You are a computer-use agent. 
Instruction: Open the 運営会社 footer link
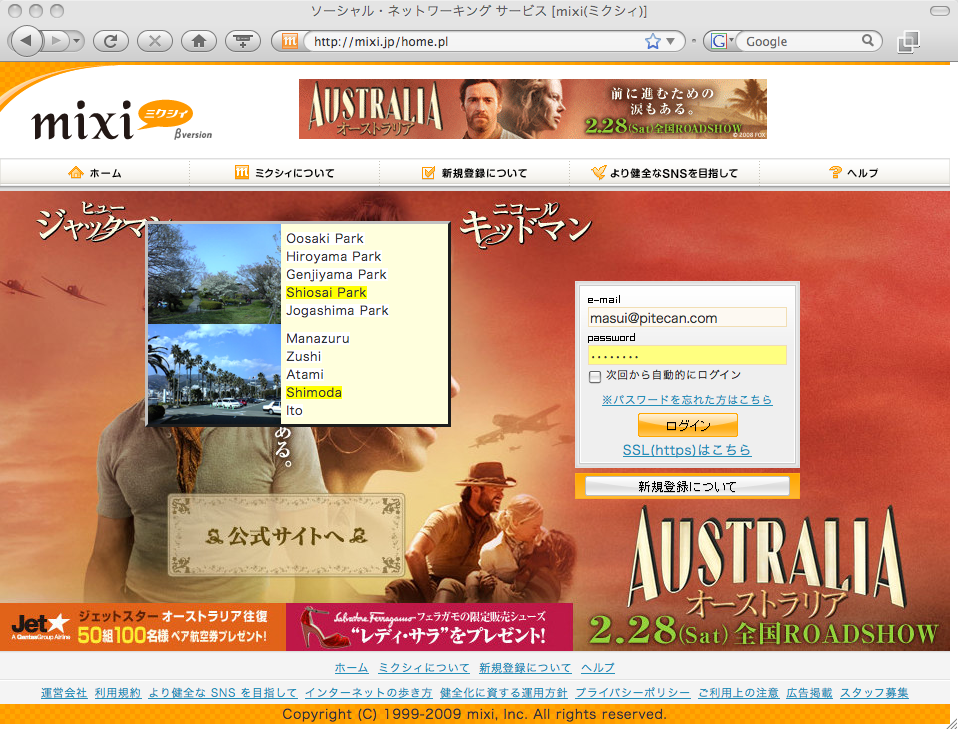pyautogui.click(x=64, y=693)
